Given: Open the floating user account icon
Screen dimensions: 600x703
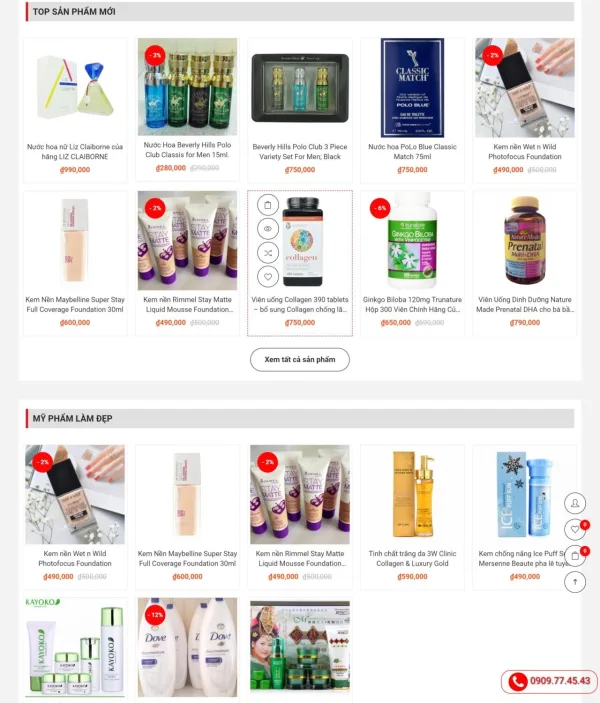Looking at the screenshot, I should tap(575, 503).
